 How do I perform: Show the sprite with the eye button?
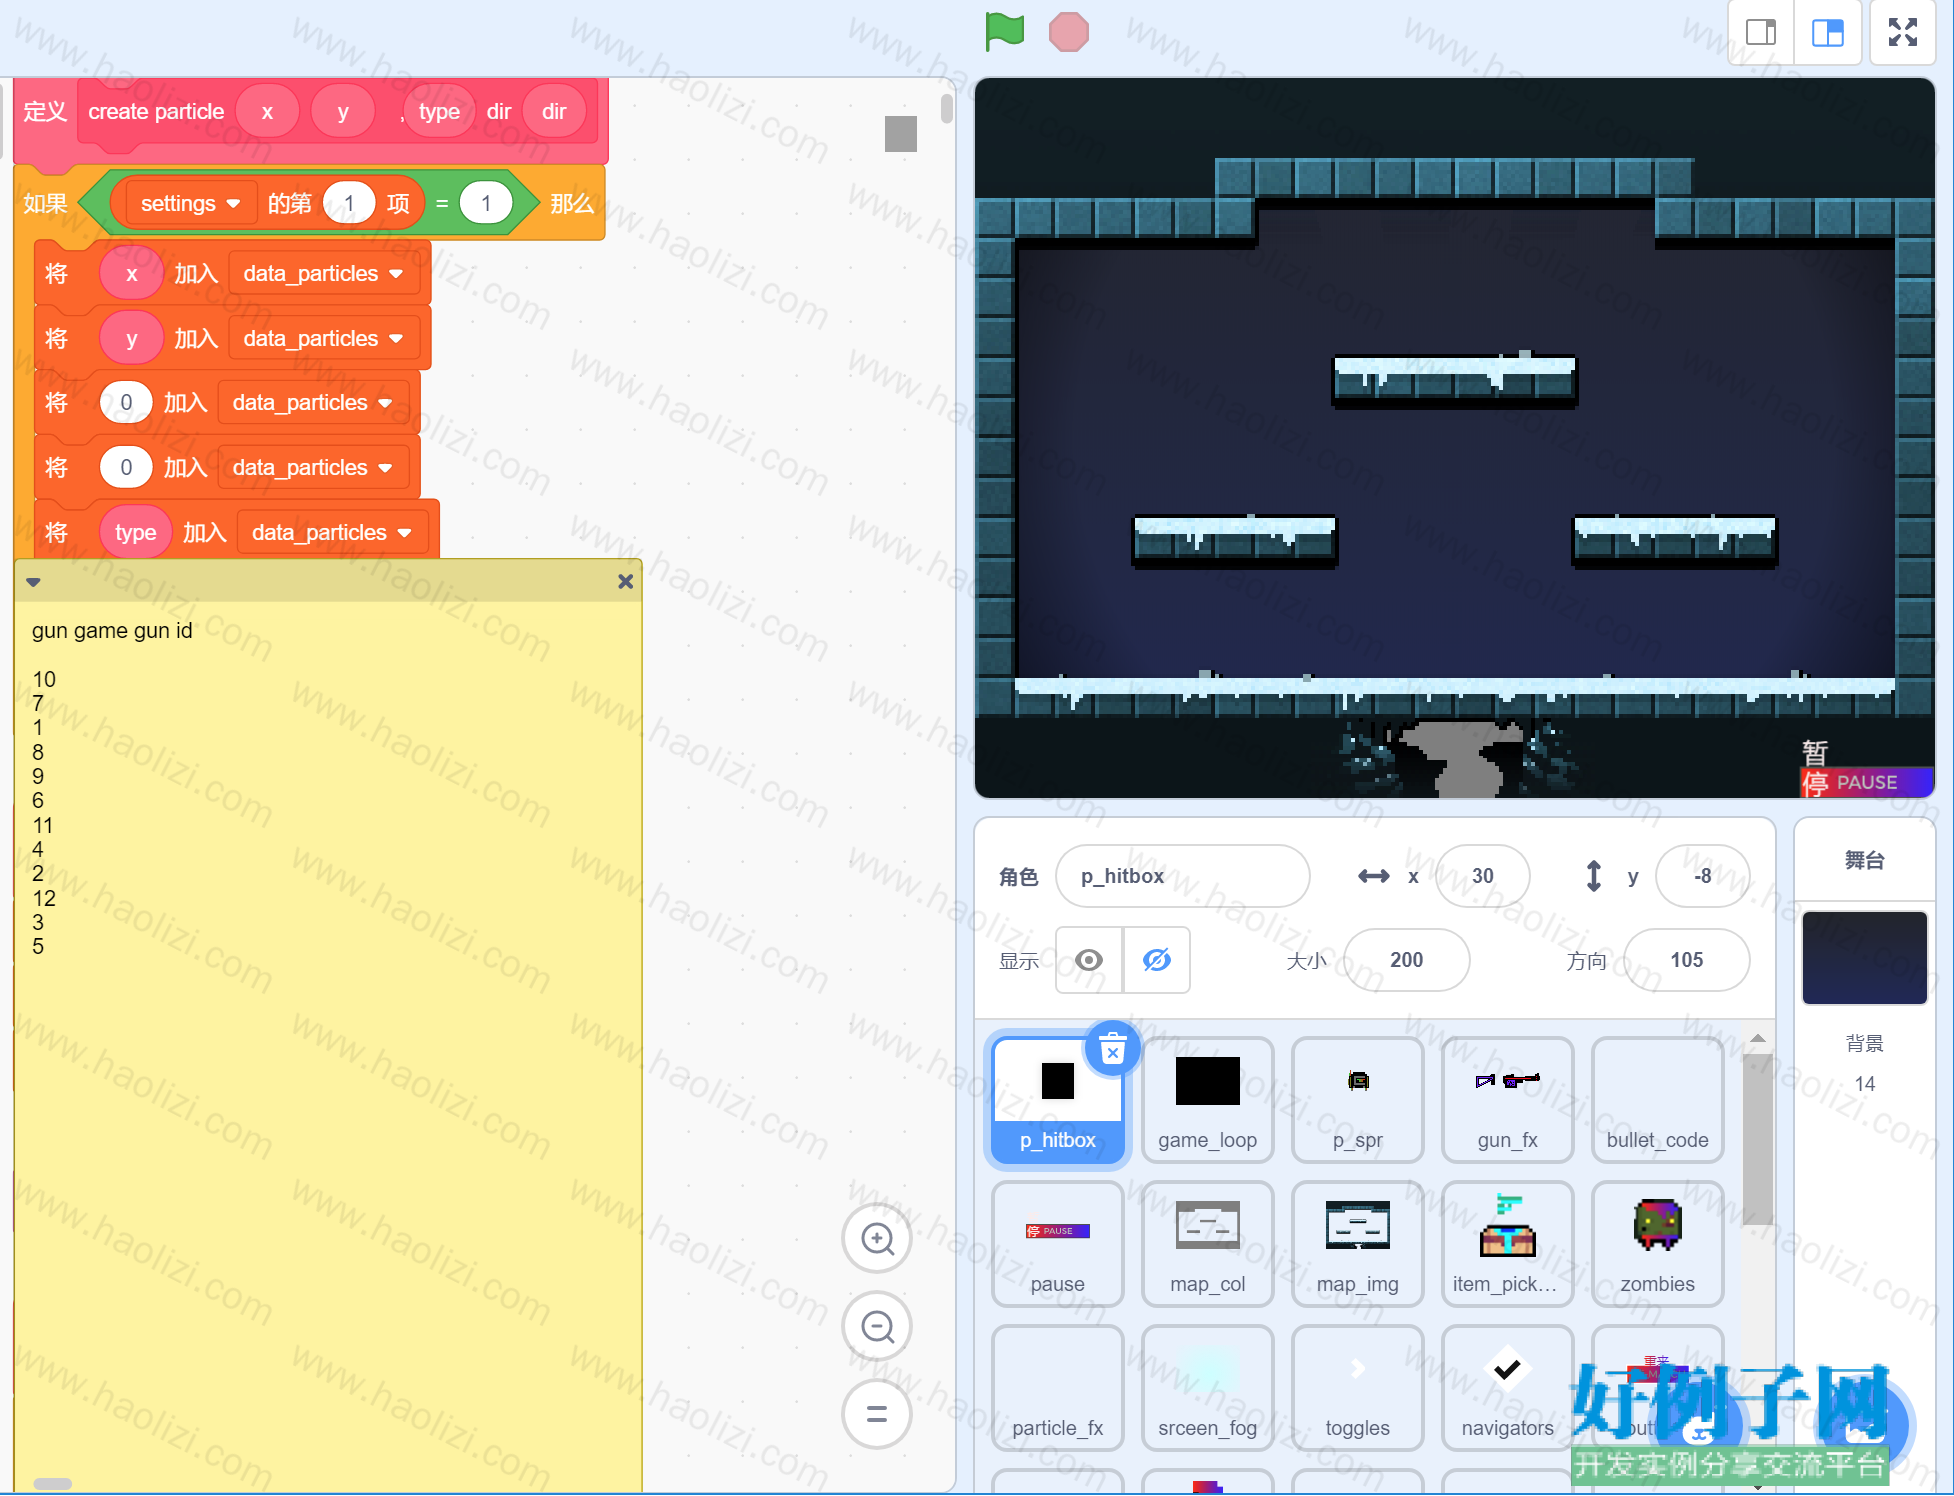click(1089, 960)
